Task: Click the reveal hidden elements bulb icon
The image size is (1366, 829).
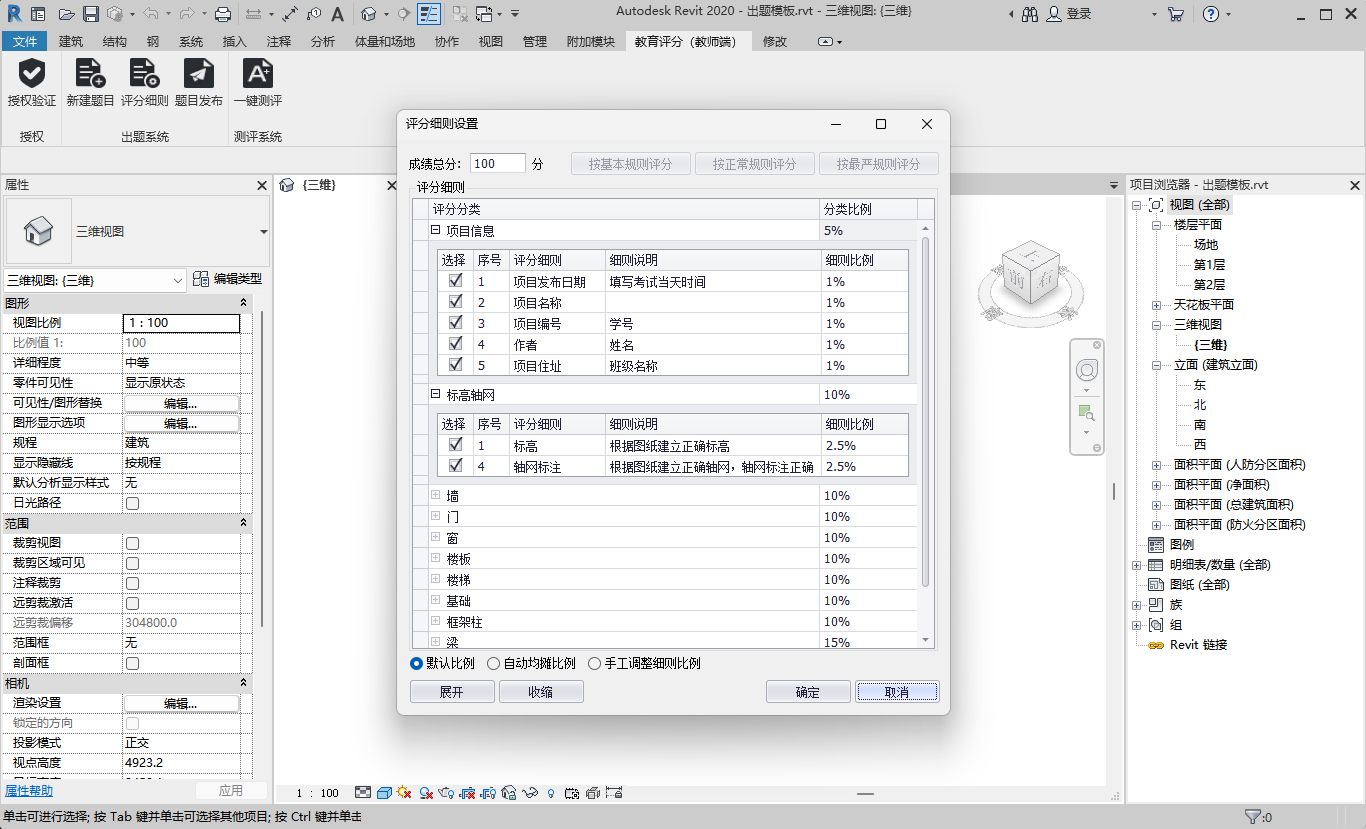Action: tap(551, 793)
